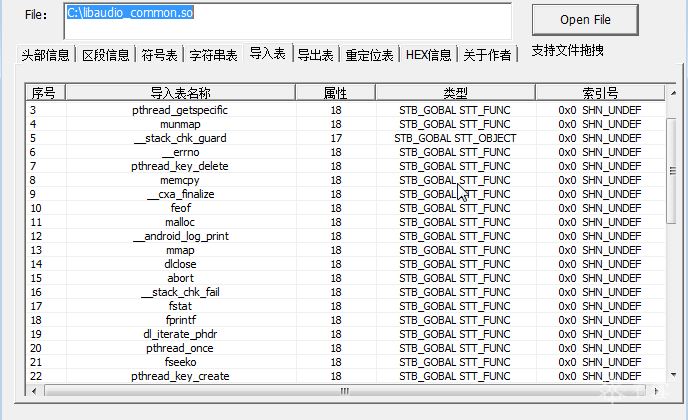Select the malloc row
This screenshot has width=688, height=420.
click(x=345, y=222)
